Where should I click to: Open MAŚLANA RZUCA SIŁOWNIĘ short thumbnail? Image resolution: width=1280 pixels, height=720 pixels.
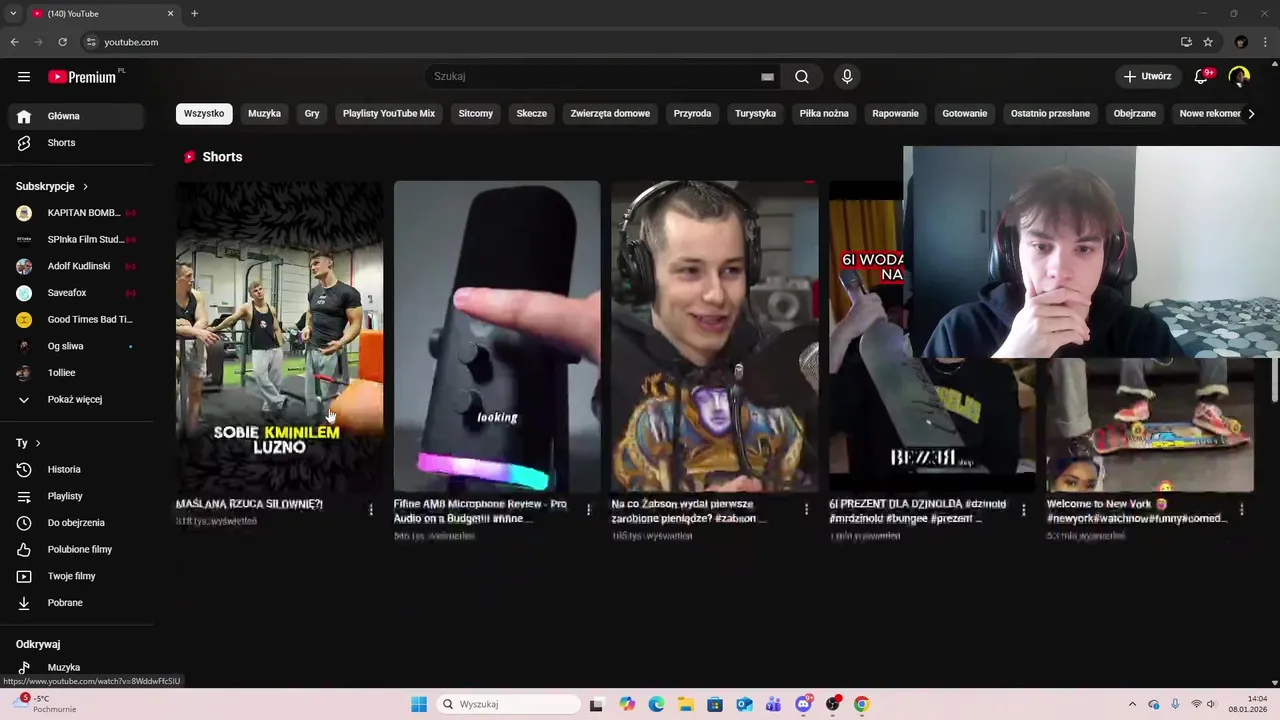(x=279, y=336)
